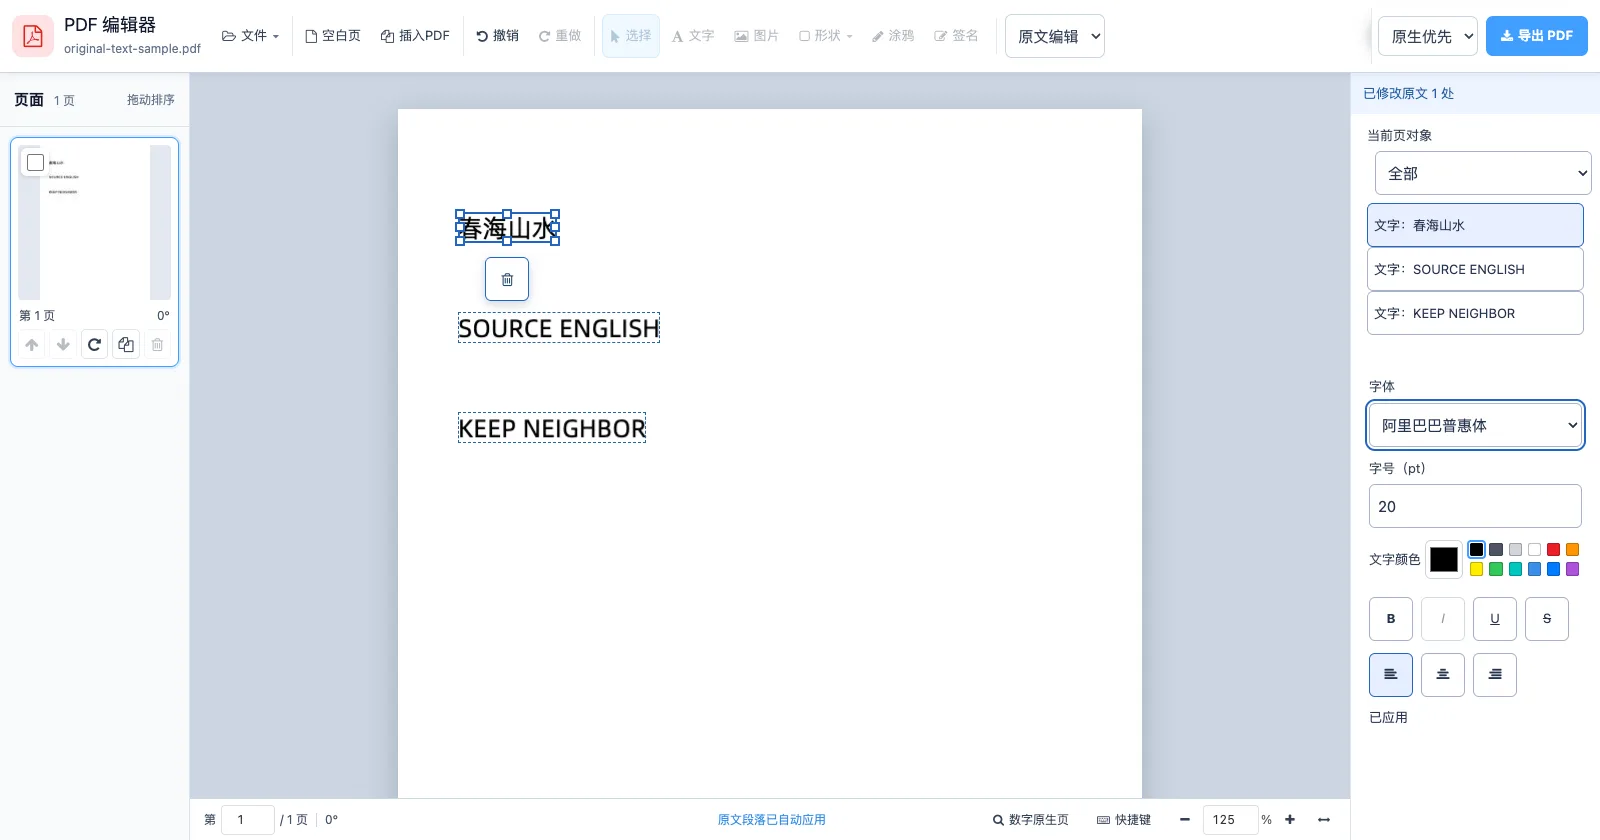Screen dimensions: 1600x840
Task: Pick the red color swatch
Action: click(1553, 550)
